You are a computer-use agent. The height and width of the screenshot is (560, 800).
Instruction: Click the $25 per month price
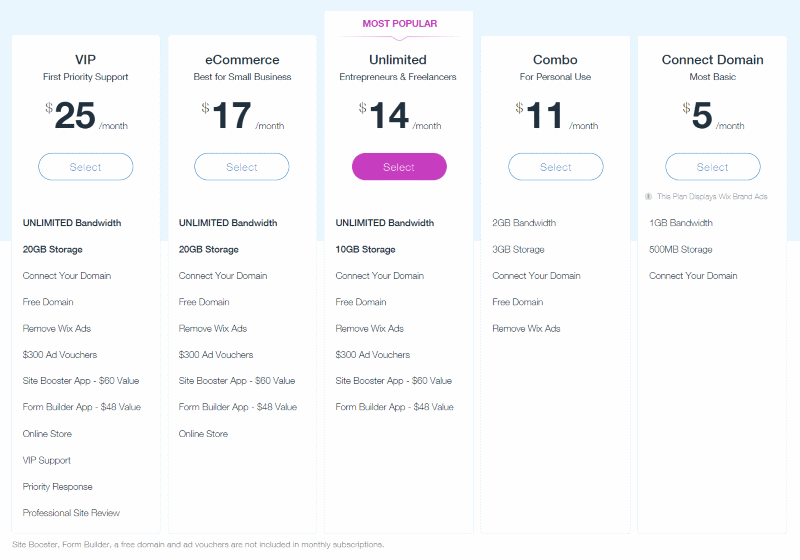(86, 115)
